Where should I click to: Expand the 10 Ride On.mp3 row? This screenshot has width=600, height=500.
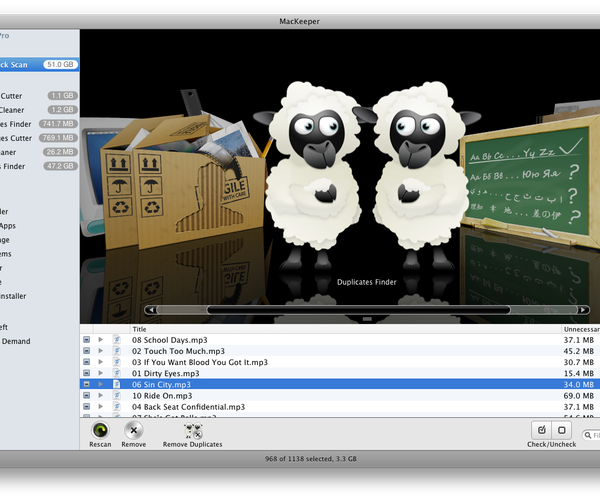pyautogui.click(x=101, y=395)
